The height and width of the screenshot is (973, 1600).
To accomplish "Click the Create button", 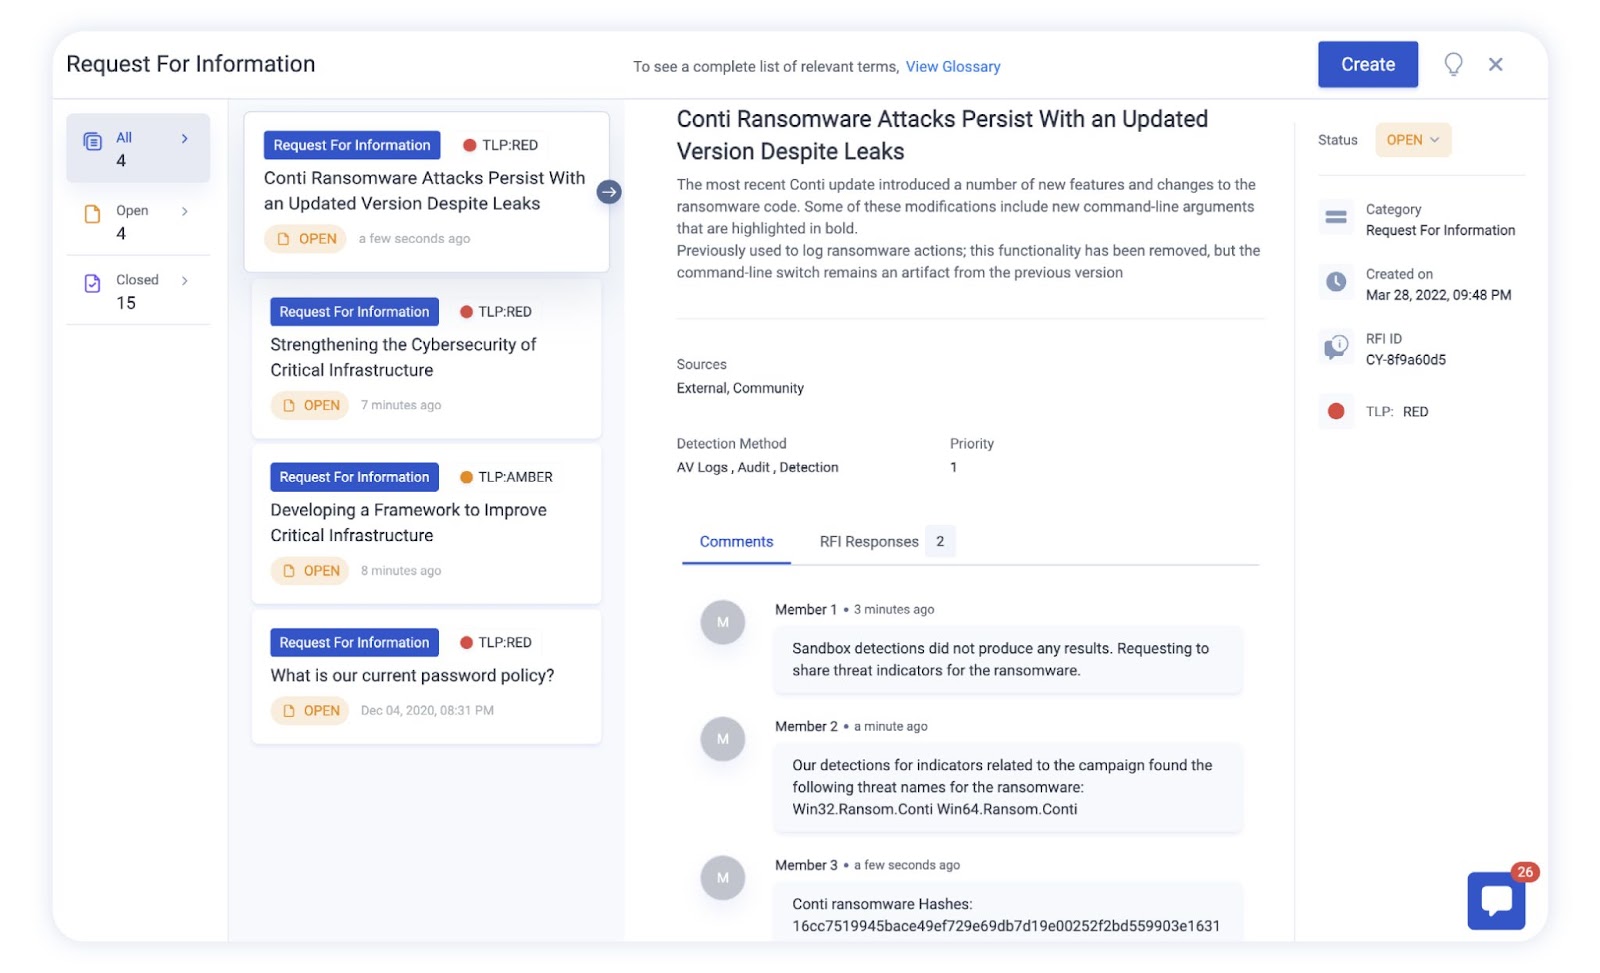I will point(1367,64).
